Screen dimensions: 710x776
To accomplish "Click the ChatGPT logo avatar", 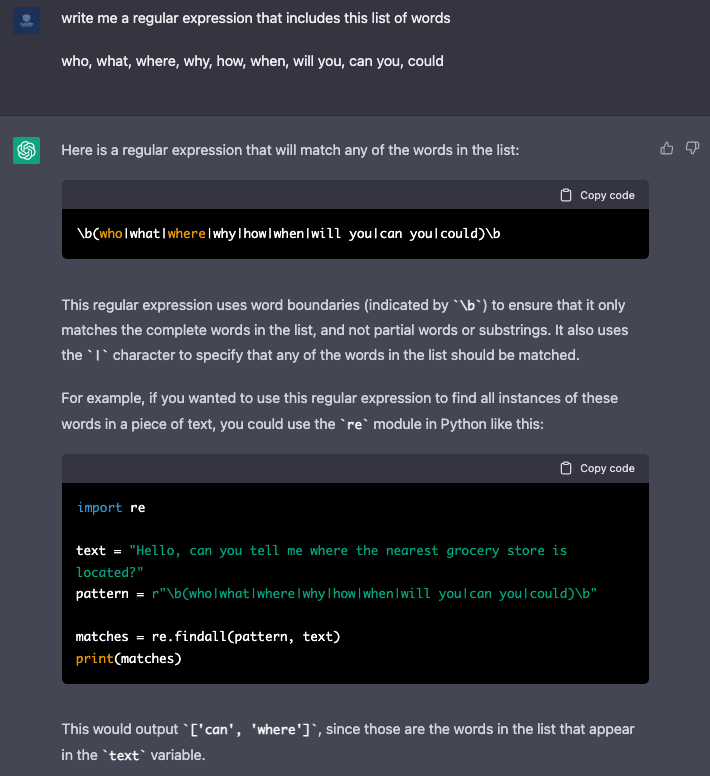I will tap(26, 150).
